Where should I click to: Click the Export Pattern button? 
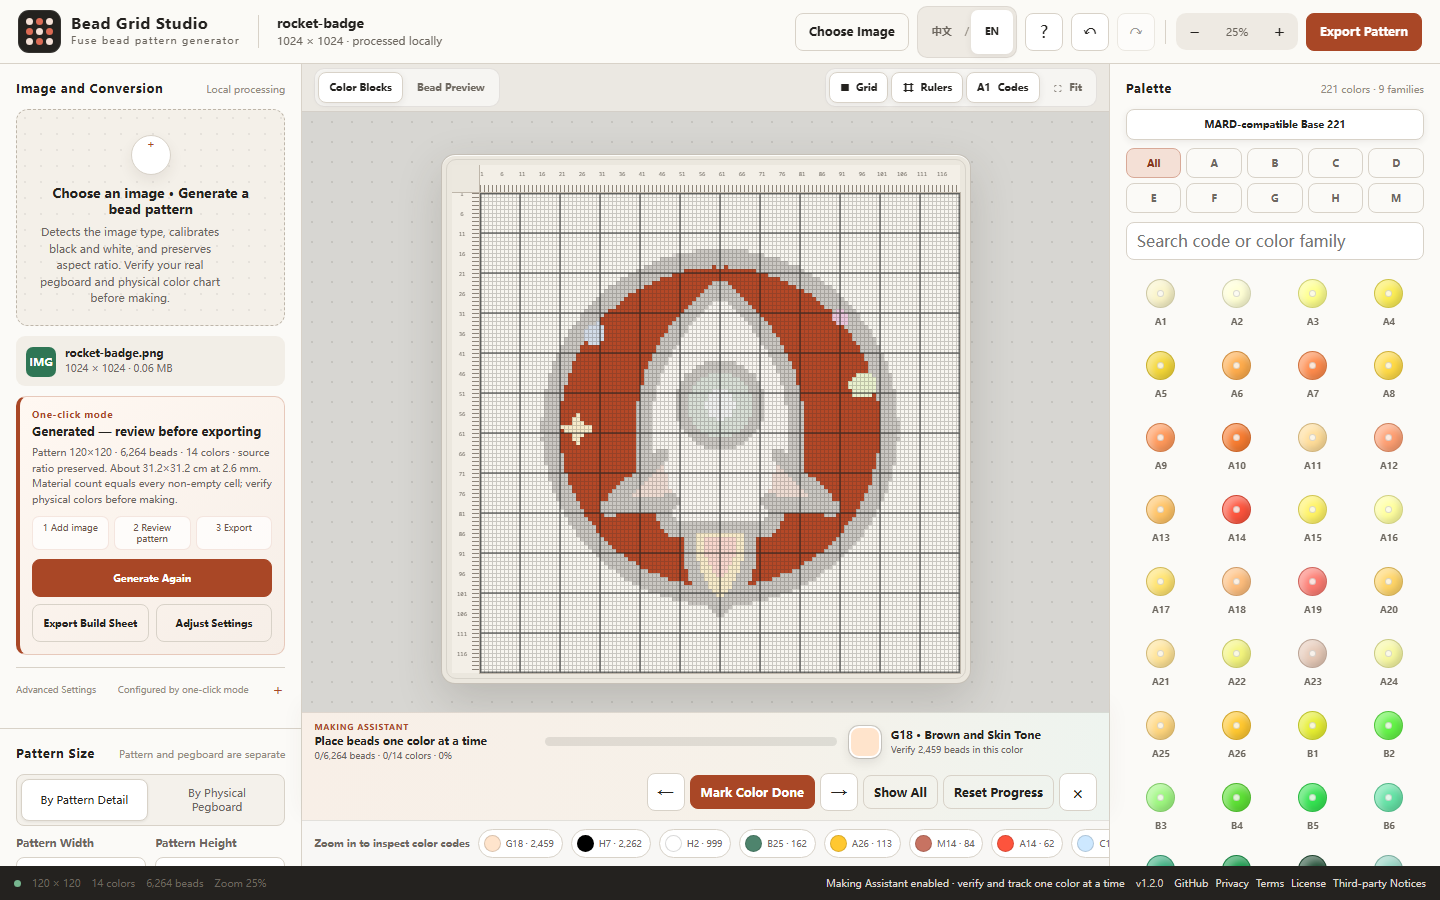point(1364,32)
